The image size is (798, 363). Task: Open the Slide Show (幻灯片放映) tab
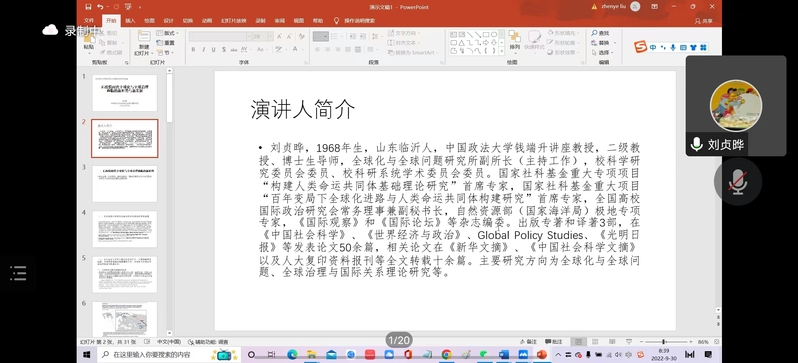pos(234,21)
